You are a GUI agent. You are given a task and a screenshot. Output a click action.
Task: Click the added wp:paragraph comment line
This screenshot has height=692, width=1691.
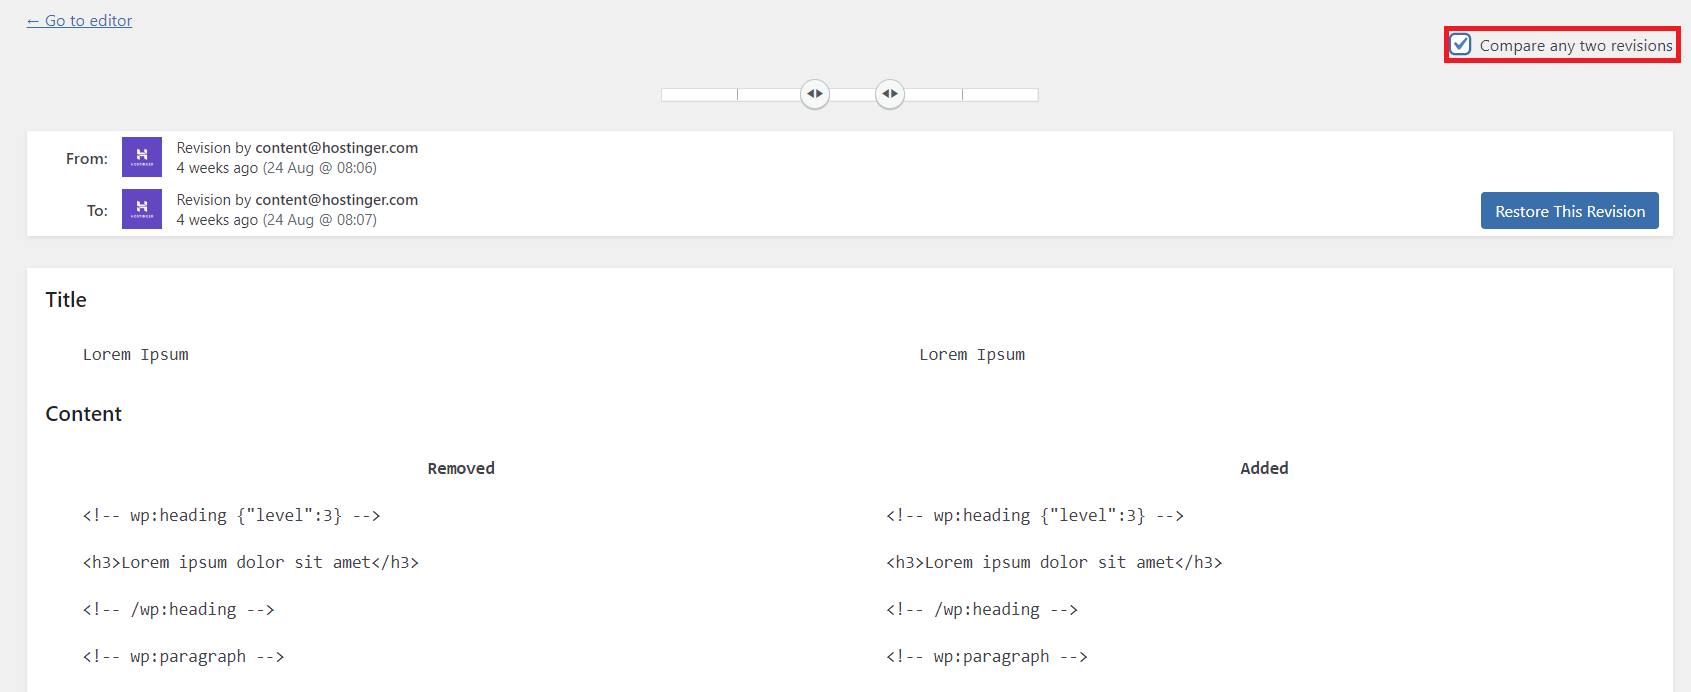[x=987, y=656]
